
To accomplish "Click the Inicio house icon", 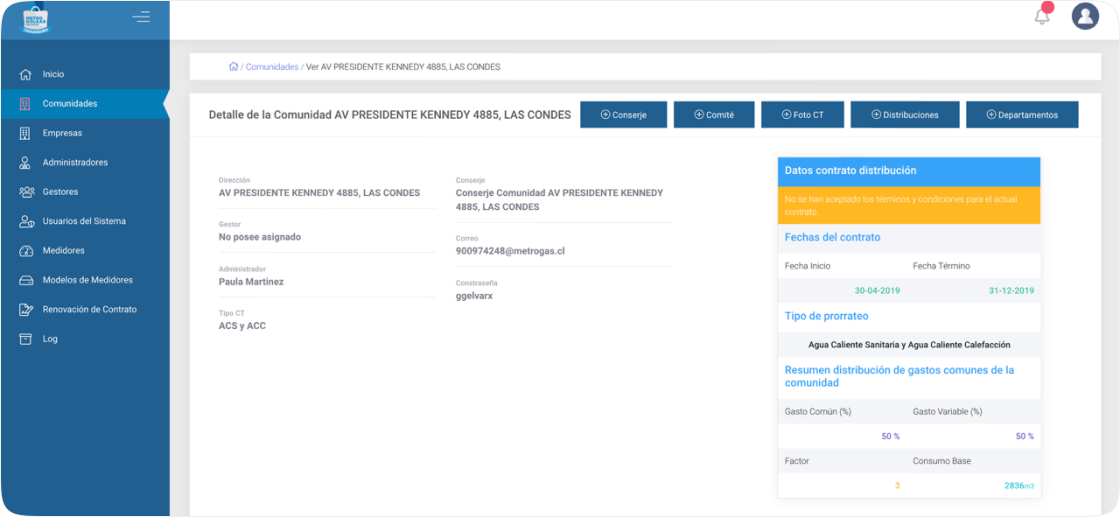I will (x=26, y=74).
